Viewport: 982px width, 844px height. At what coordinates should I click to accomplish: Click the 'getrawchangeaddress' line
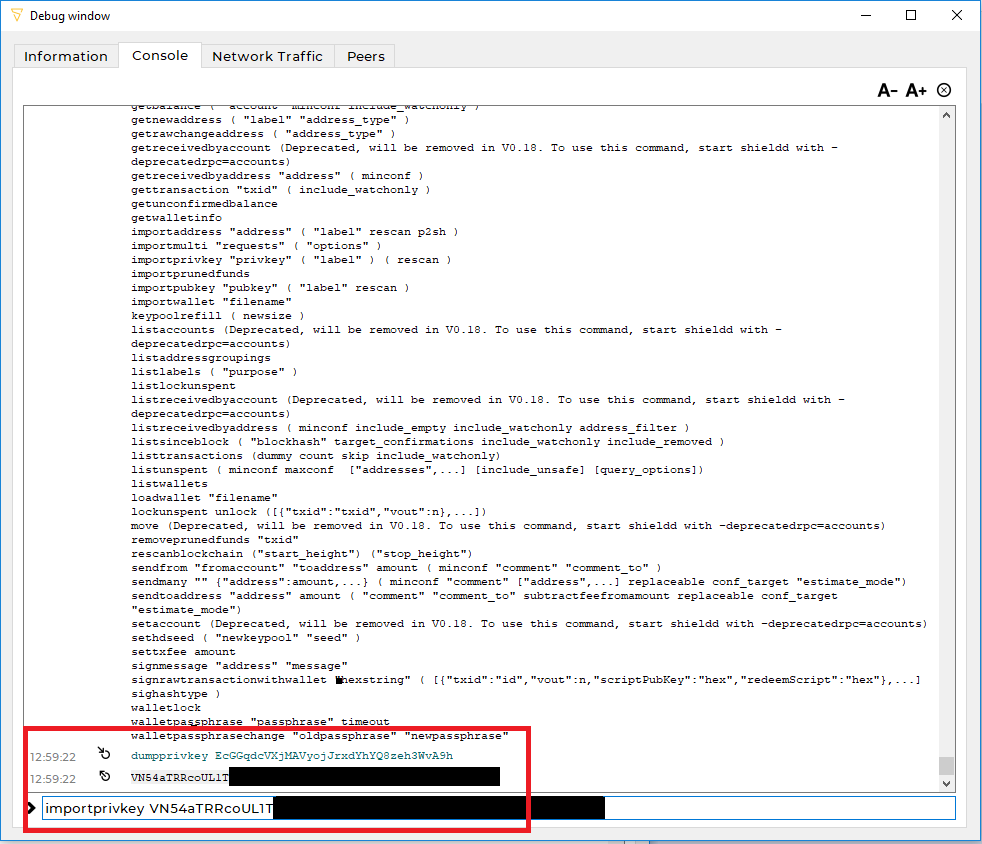pos(264,134)
